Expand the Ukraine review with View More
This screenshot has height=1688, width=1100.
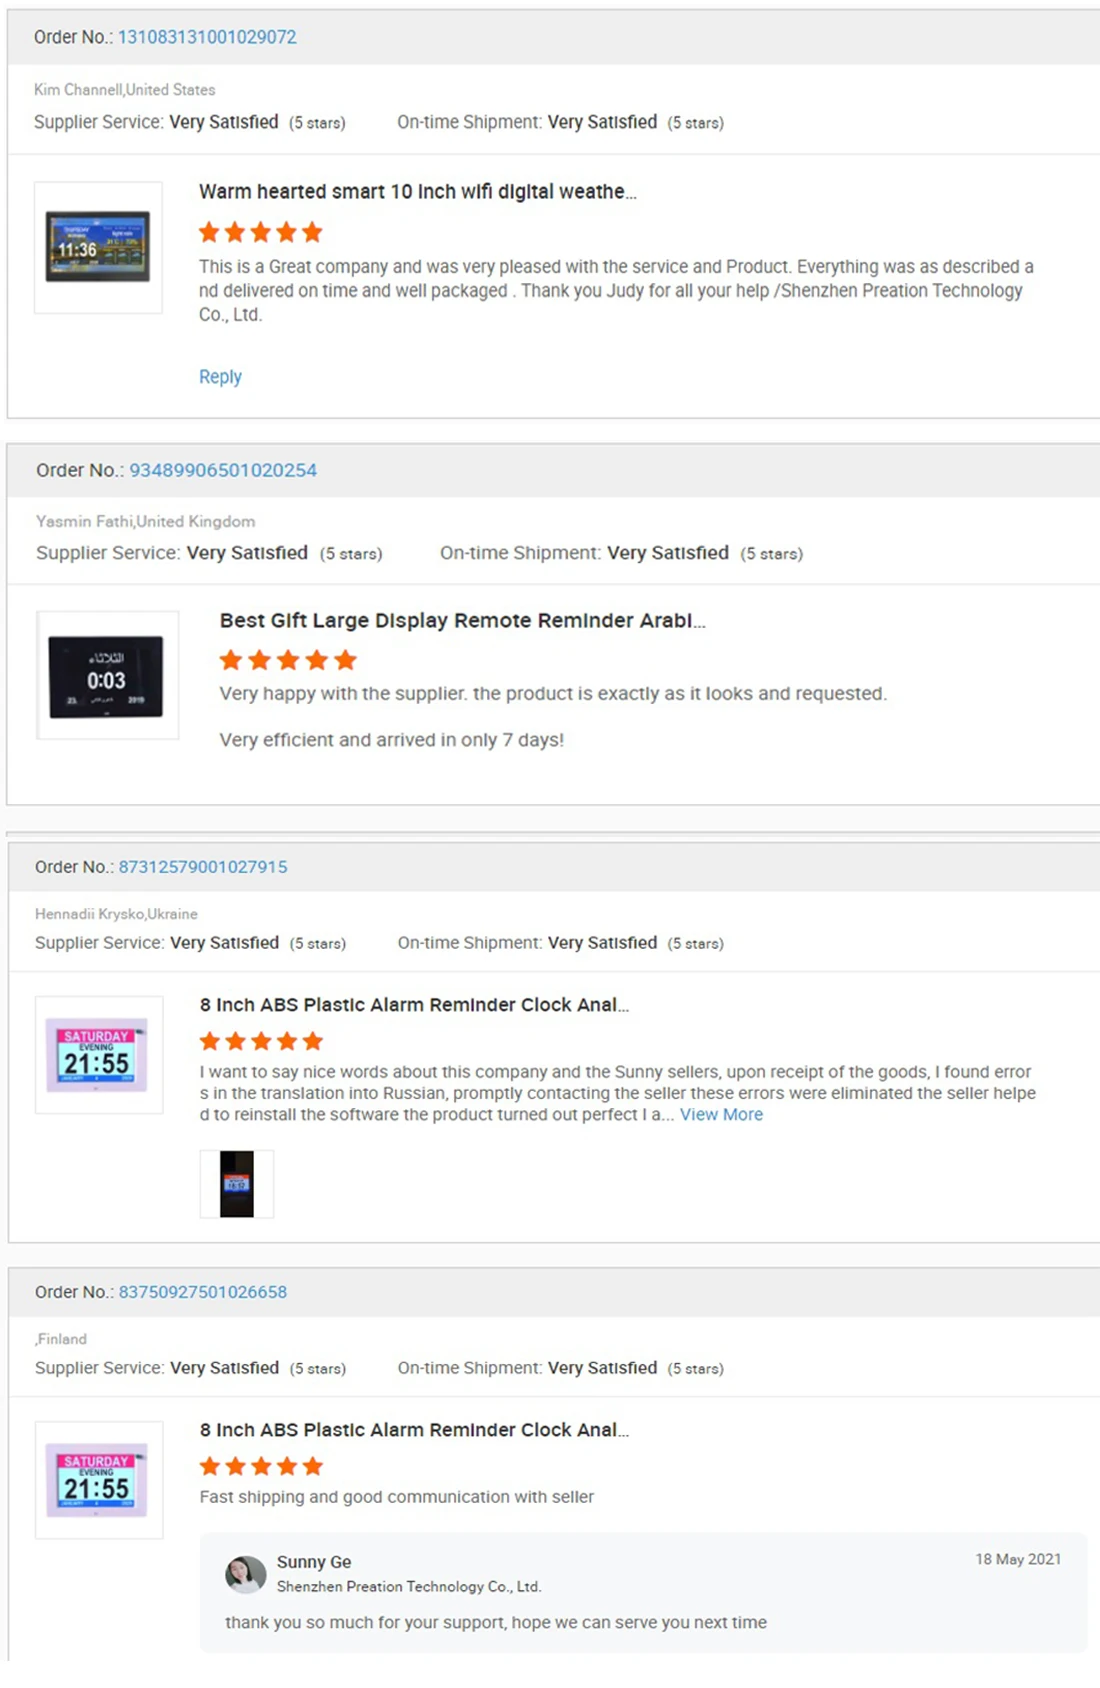[721, 1114]
